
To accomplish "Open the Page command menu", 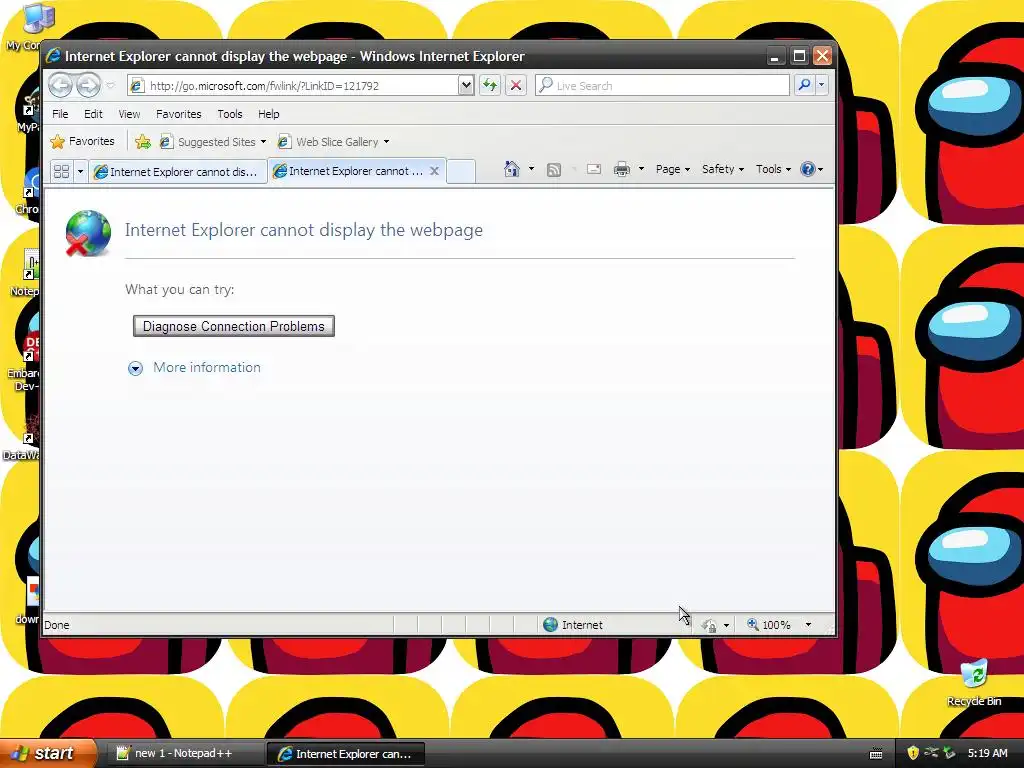I will 673,169.
